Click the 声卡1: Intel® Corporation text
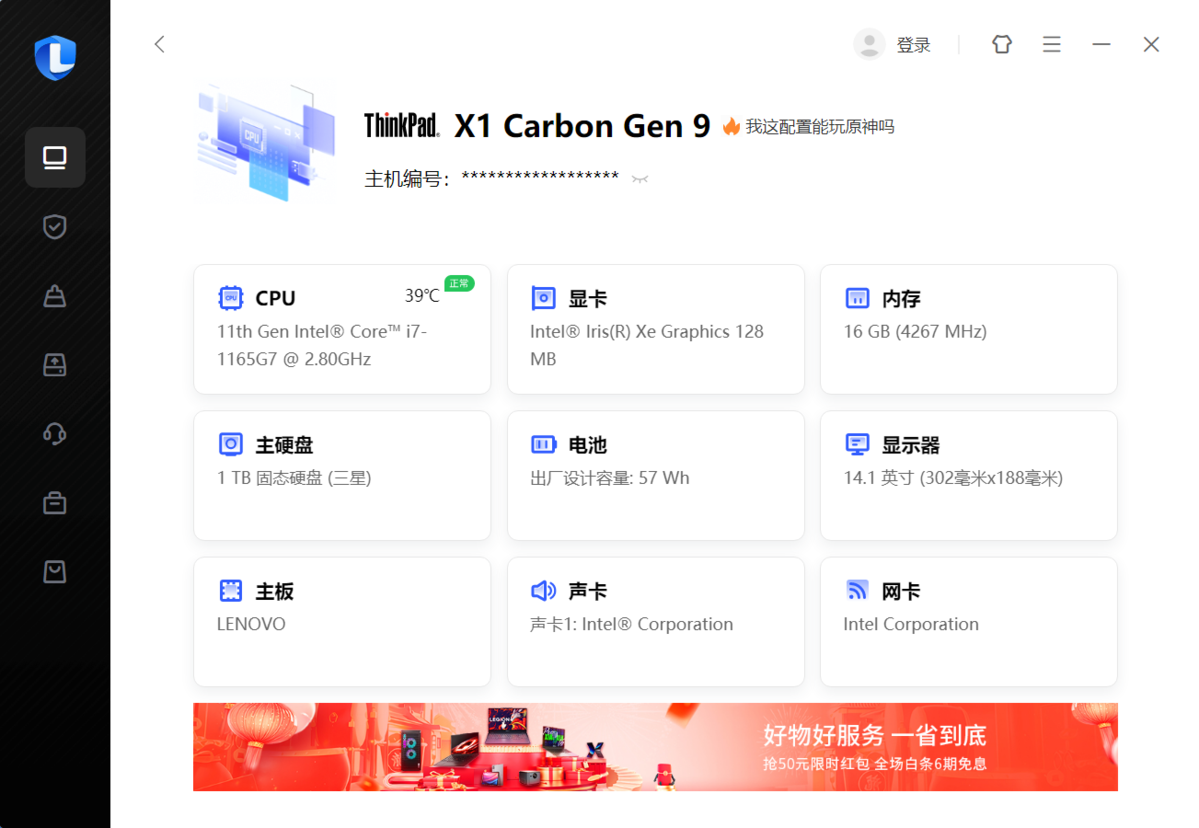 (x=631, y=624)
